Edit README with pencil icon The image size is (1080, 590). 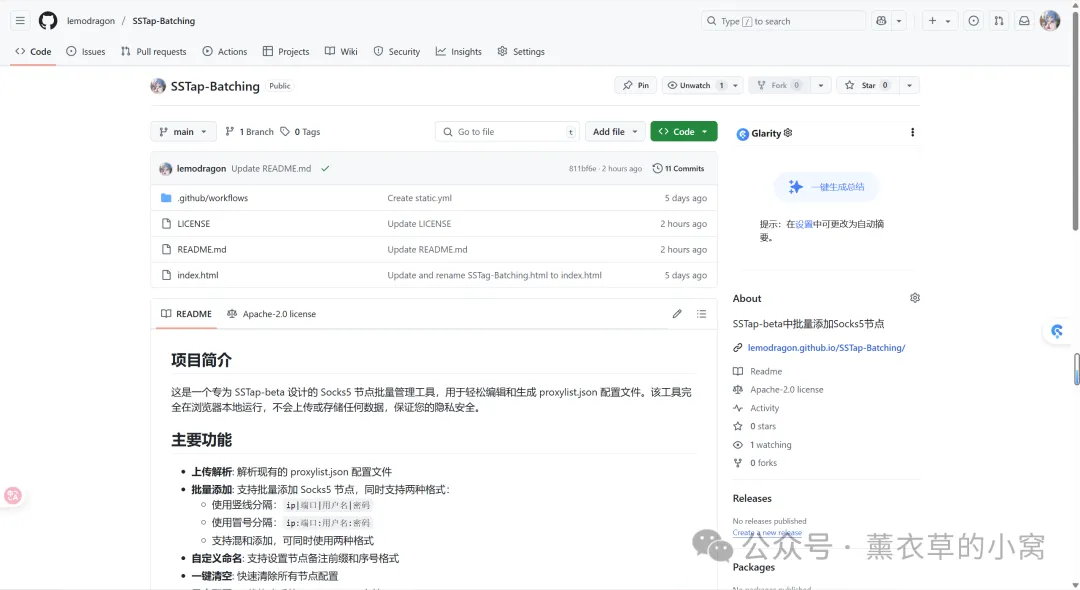point(677,313)
